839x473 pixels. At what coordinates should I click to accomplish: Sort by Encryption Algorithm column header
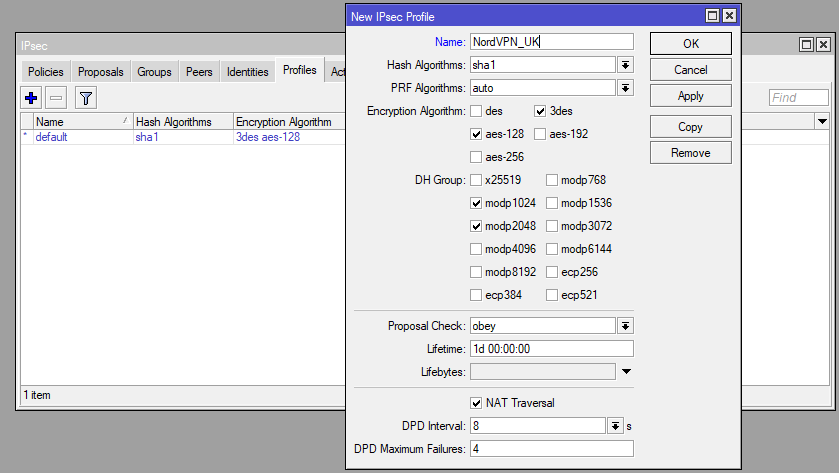[x=289, y=121]
